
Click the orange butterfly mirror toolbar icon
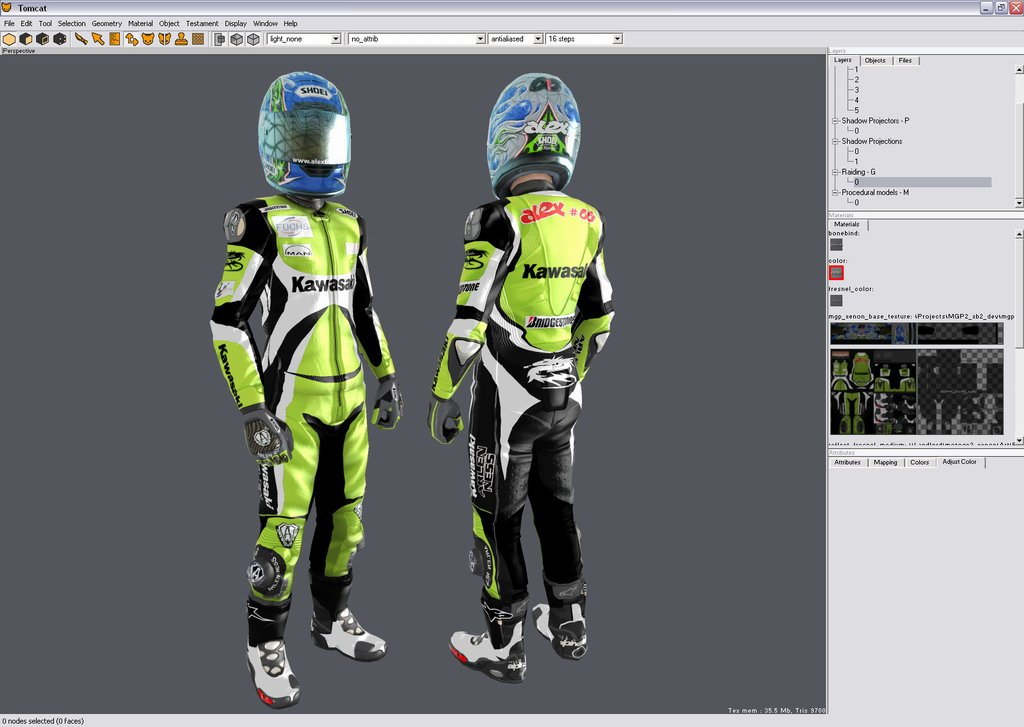click(165, 39)
